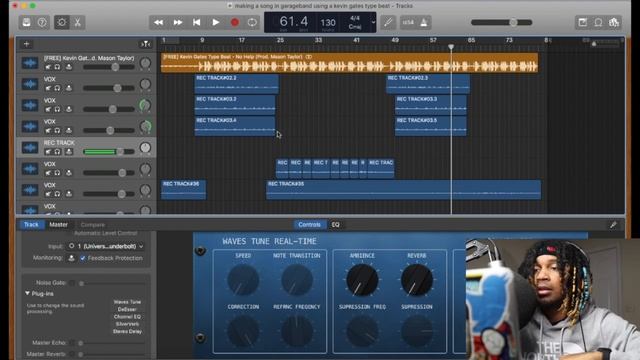Click the Rewind button

(x=158, y=22)
